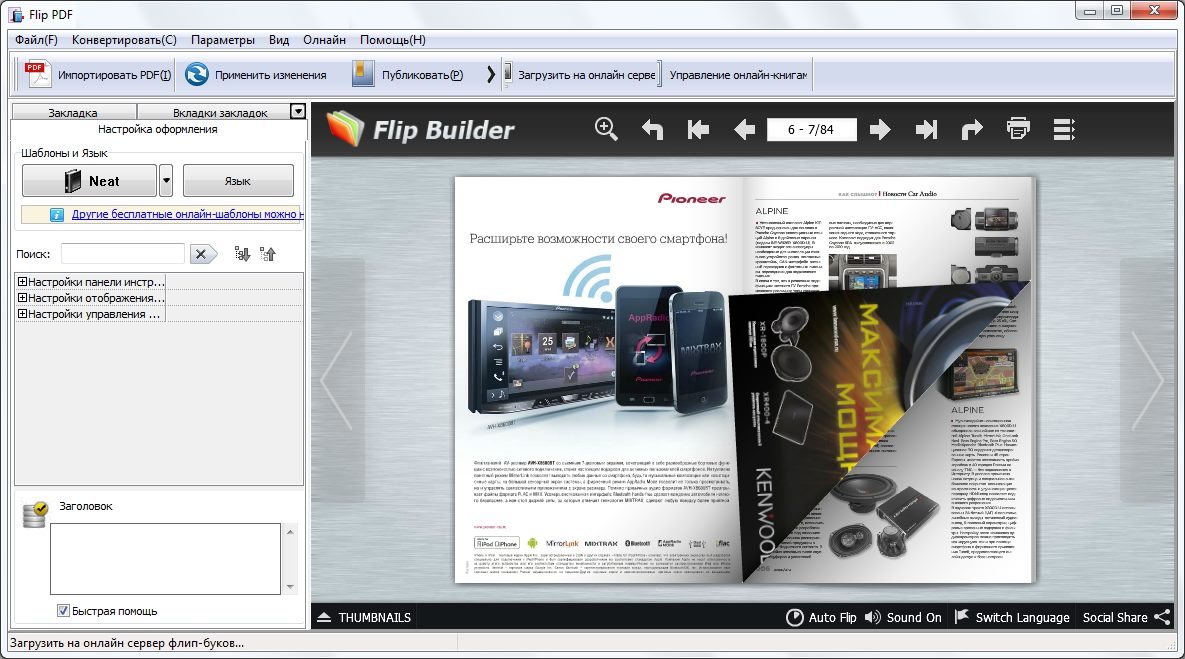
Task: Click the zoom in magnifier icon
Action: (x=606, y=129)
